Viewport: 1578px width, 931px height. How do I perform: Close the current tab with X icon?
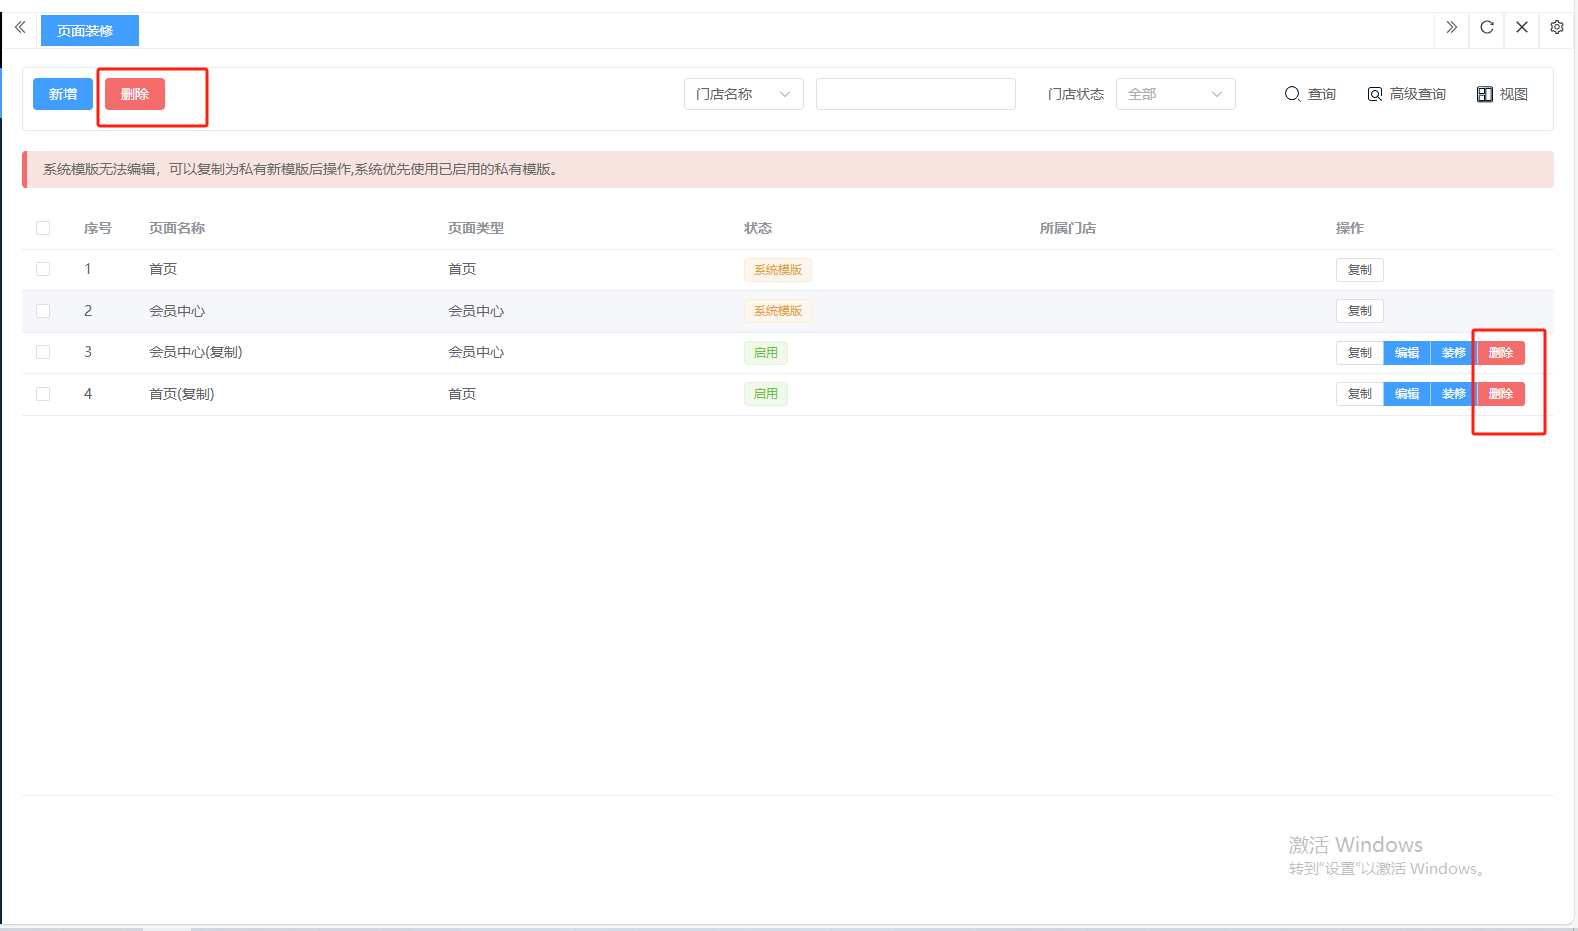point(1522,28)
